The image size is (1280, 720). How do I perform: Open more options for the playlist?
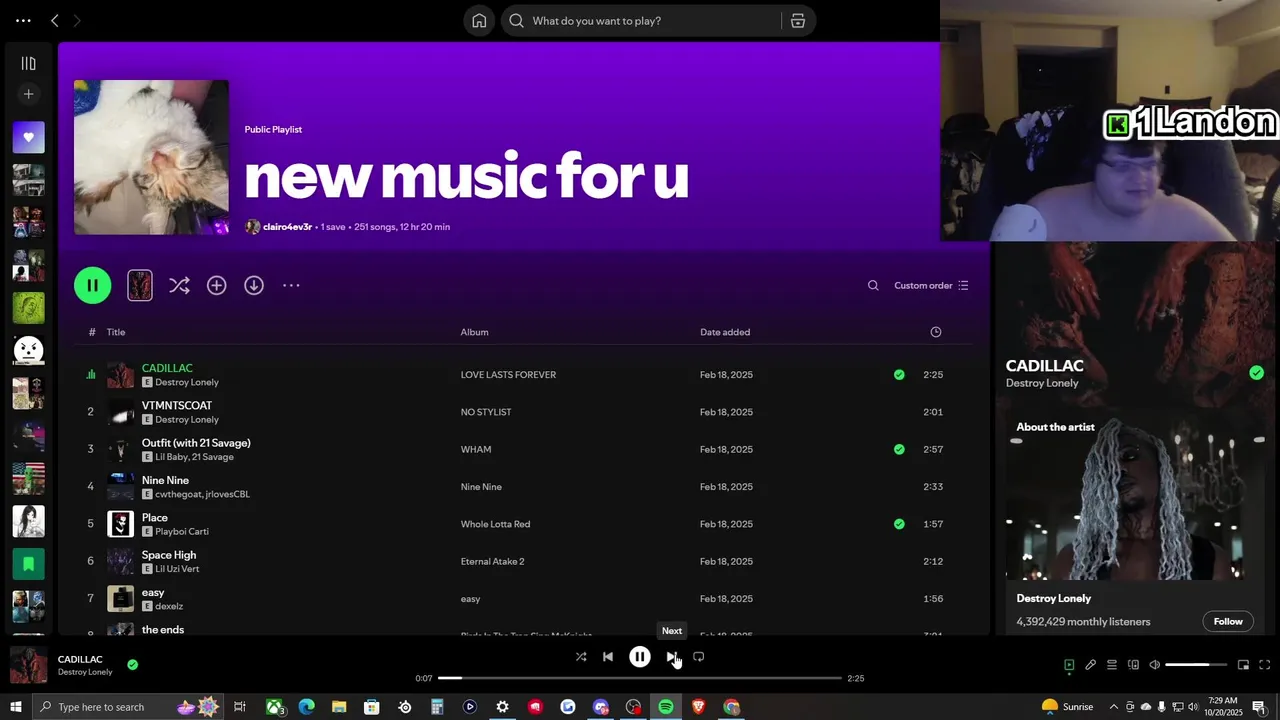[291, 285]
